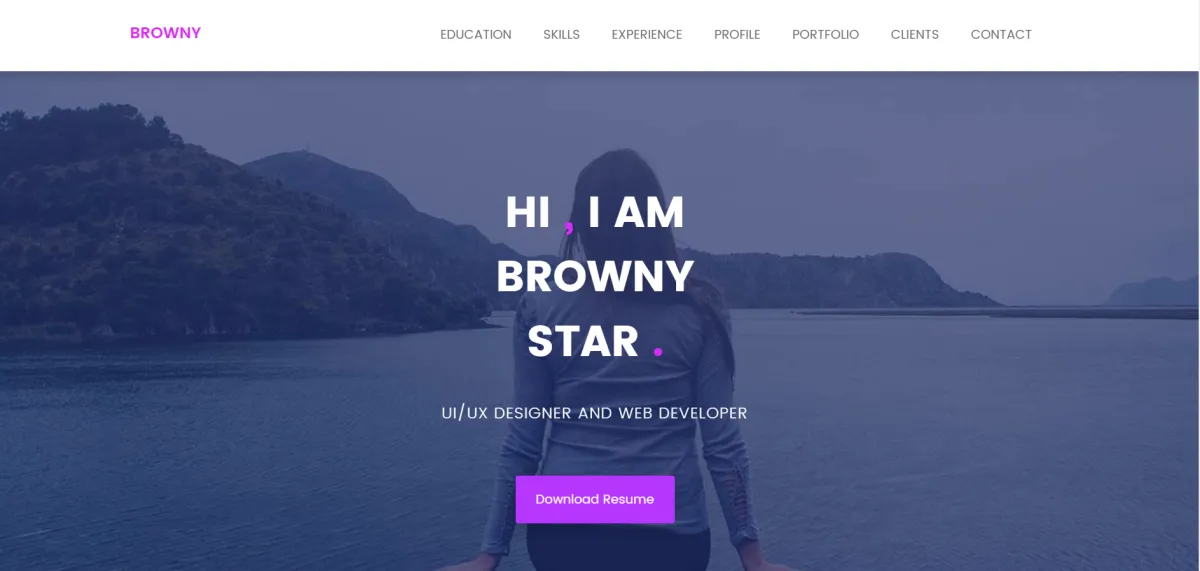Click the "HI , I AM" heading line
The width and height of the screenshot is (1200, 571).
[595, 213]
